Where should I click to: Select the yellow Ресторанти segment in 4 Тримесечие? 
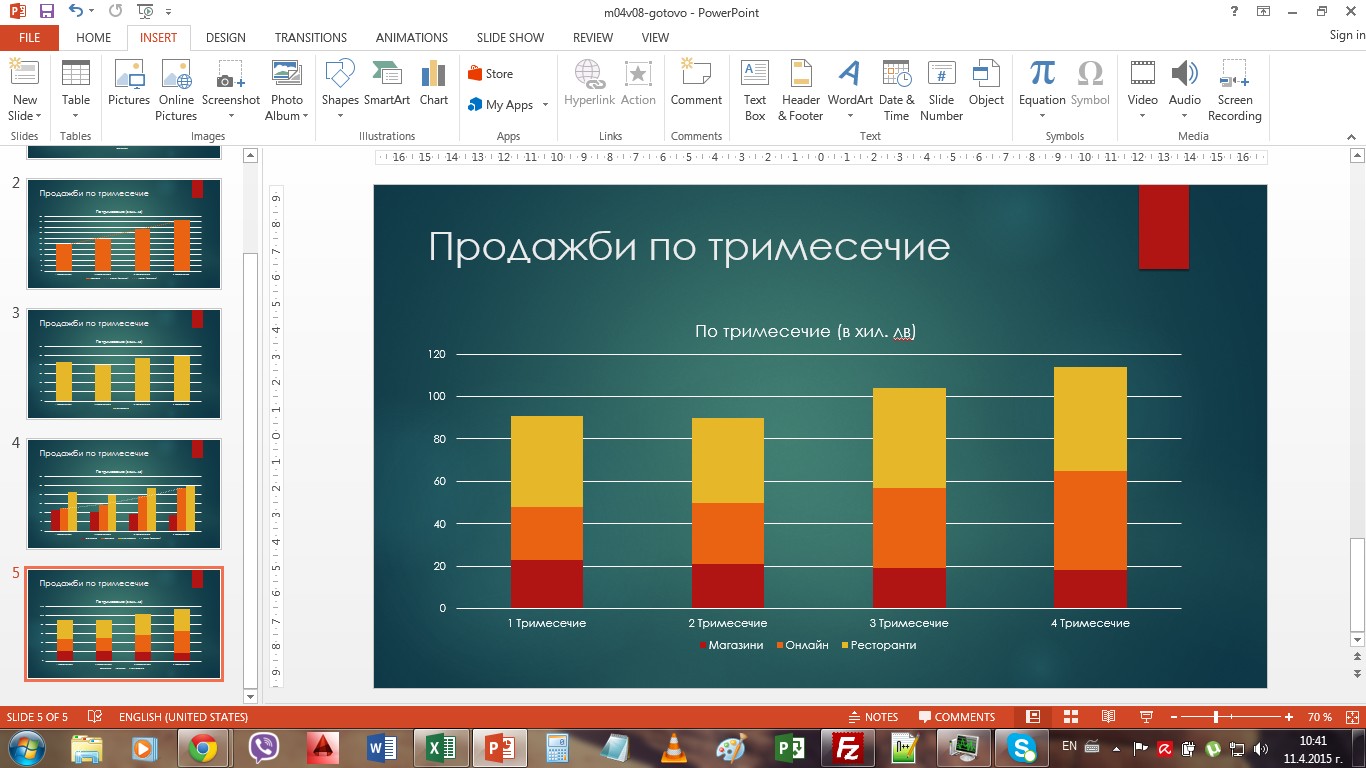coord(1090,419)
